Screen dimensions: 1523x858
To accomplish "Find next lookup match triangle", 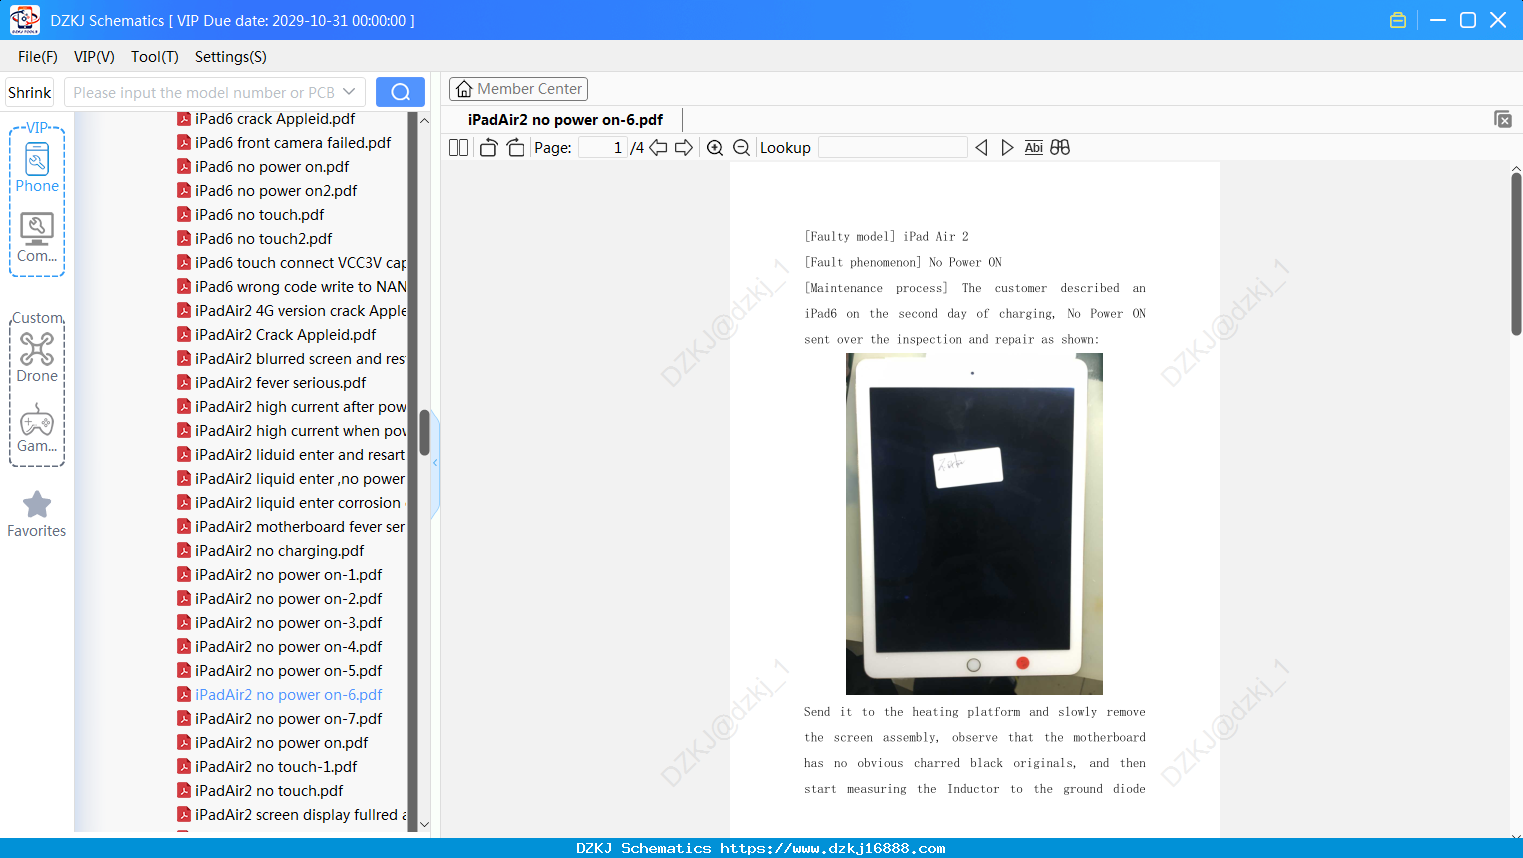I will (x=1007, y=147).
